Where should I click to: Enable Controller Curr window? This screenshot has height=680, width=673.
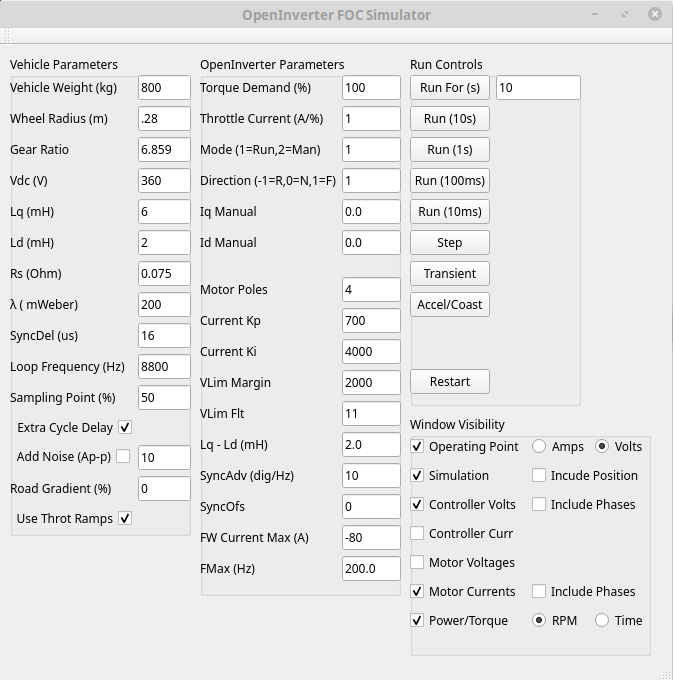417,533
